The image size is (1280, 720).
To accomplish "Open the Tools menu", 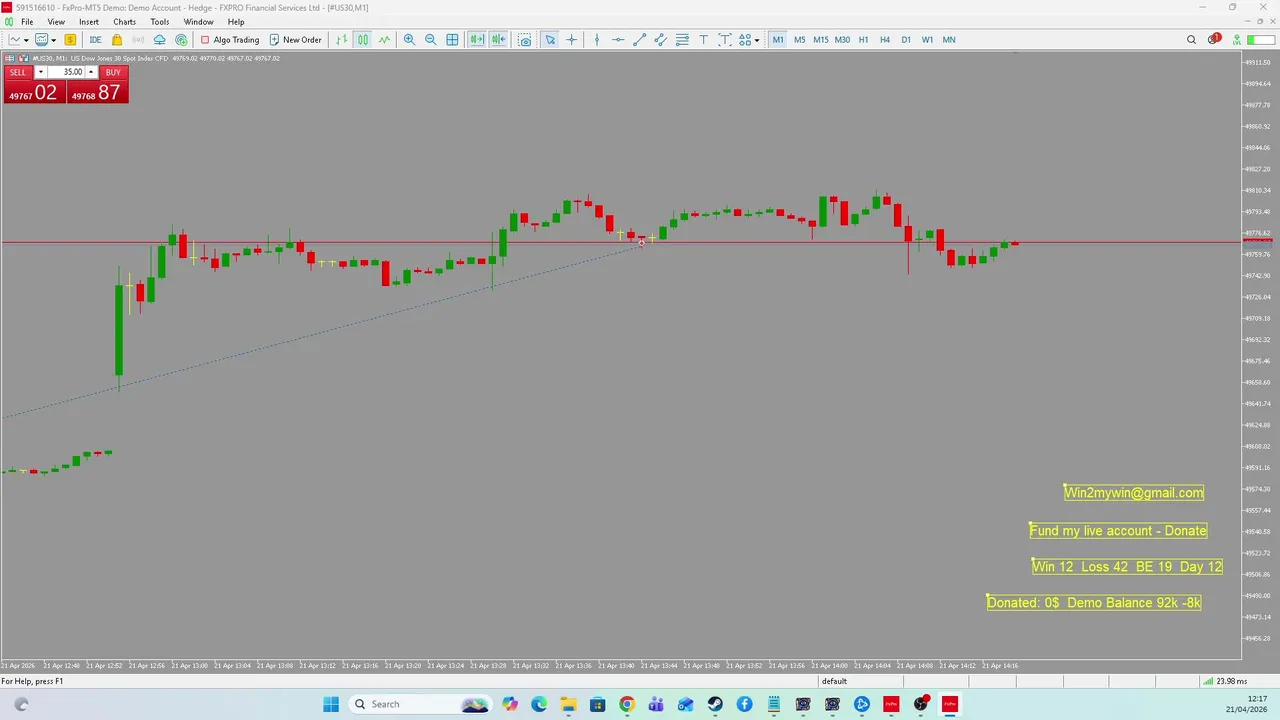I will [160, 22].
